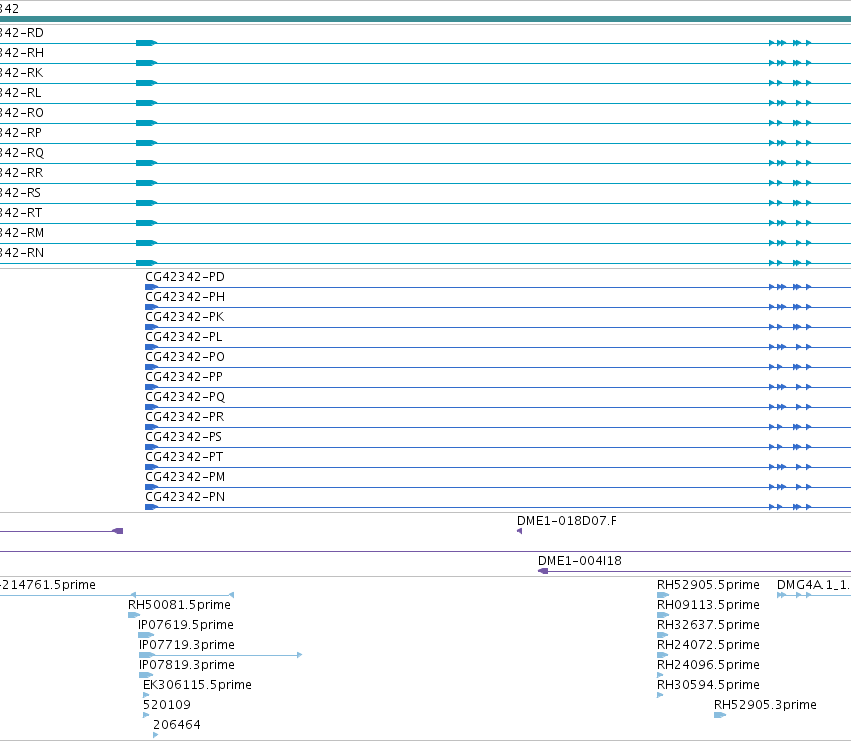This screenshot has width=851, height=741.
Task: Select the RH24072.5prime EST label
Action: (x=708, y=645)
